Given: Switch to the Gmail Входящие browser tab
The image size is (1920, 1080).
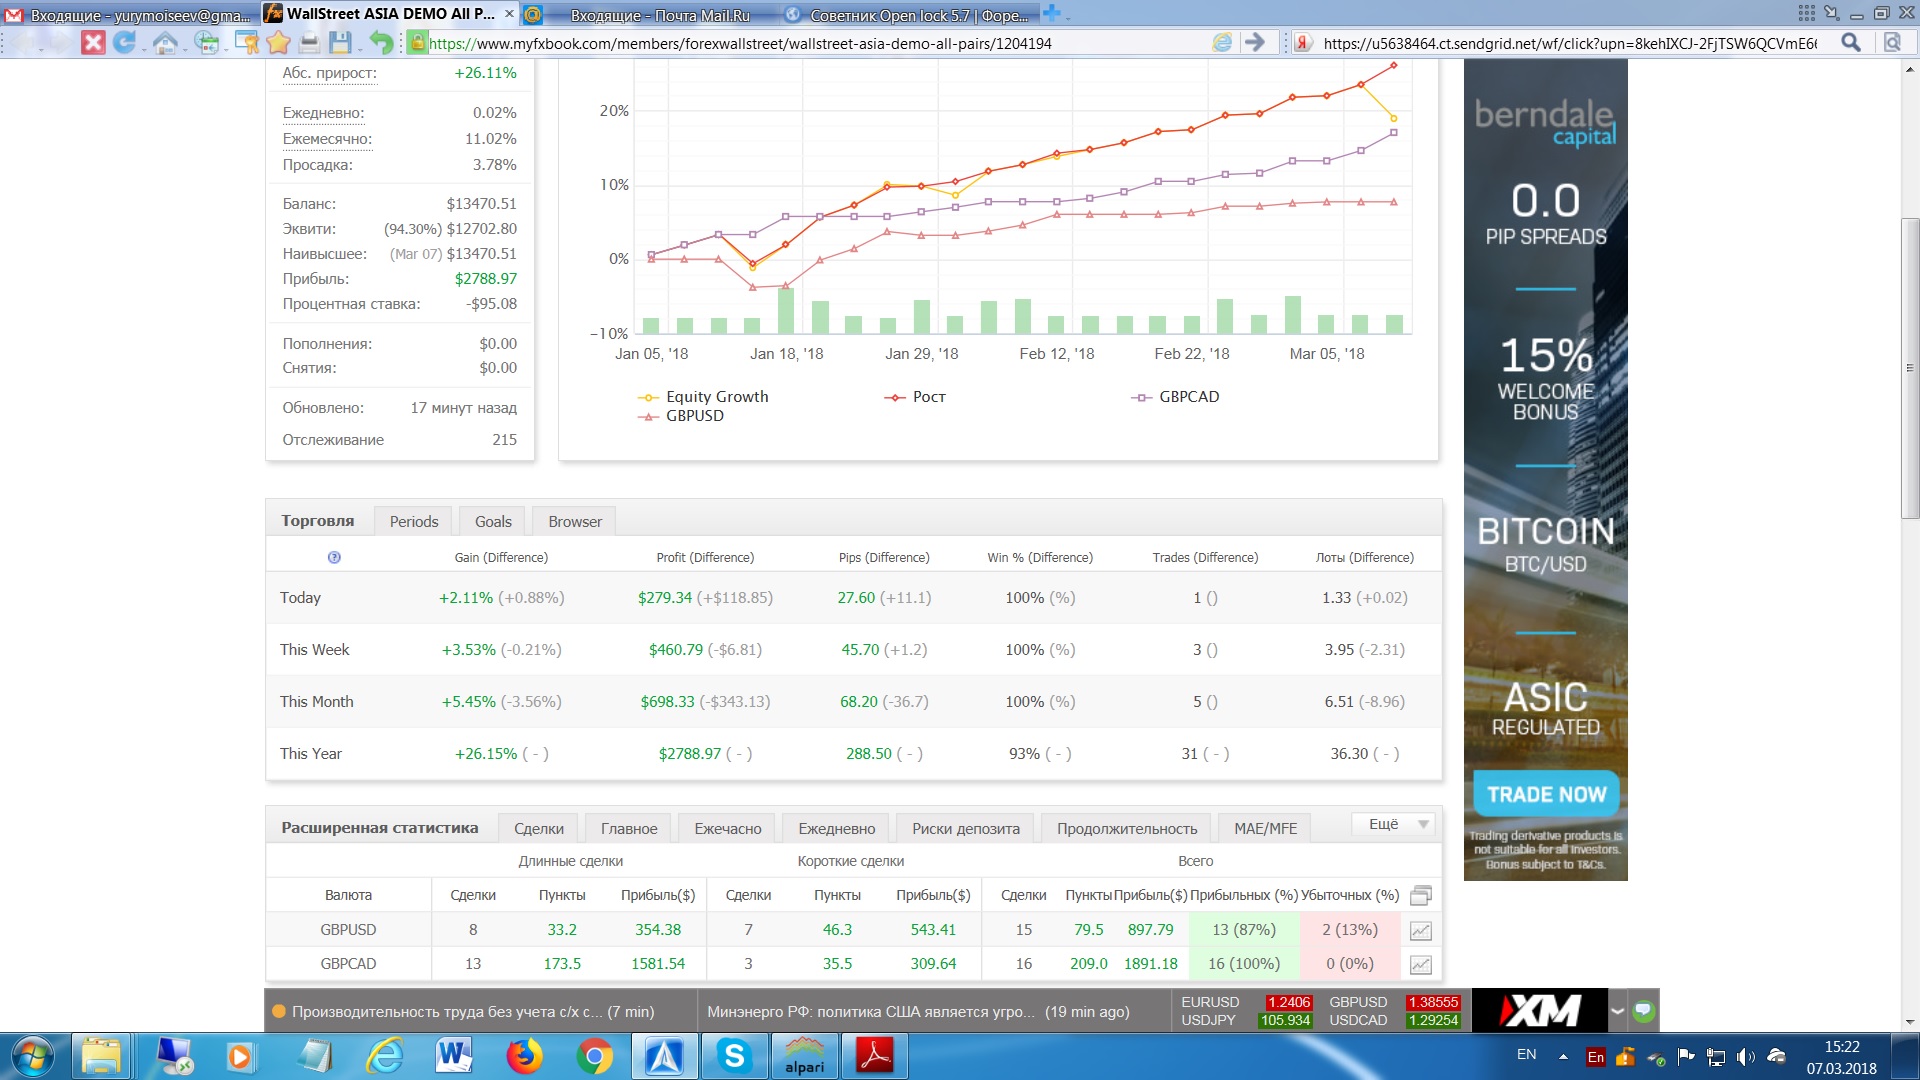Looking at the screenshot, I should pyautogui.click(x=128, y=14).
